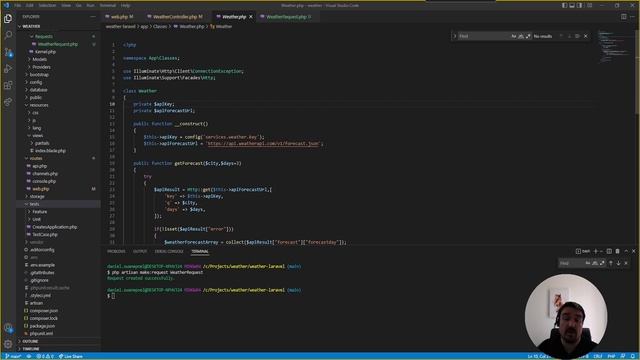Viewport: 640px width, 360px height.
Task: Click the weatherapi forecast URL in code
Action: click(263, 144)
